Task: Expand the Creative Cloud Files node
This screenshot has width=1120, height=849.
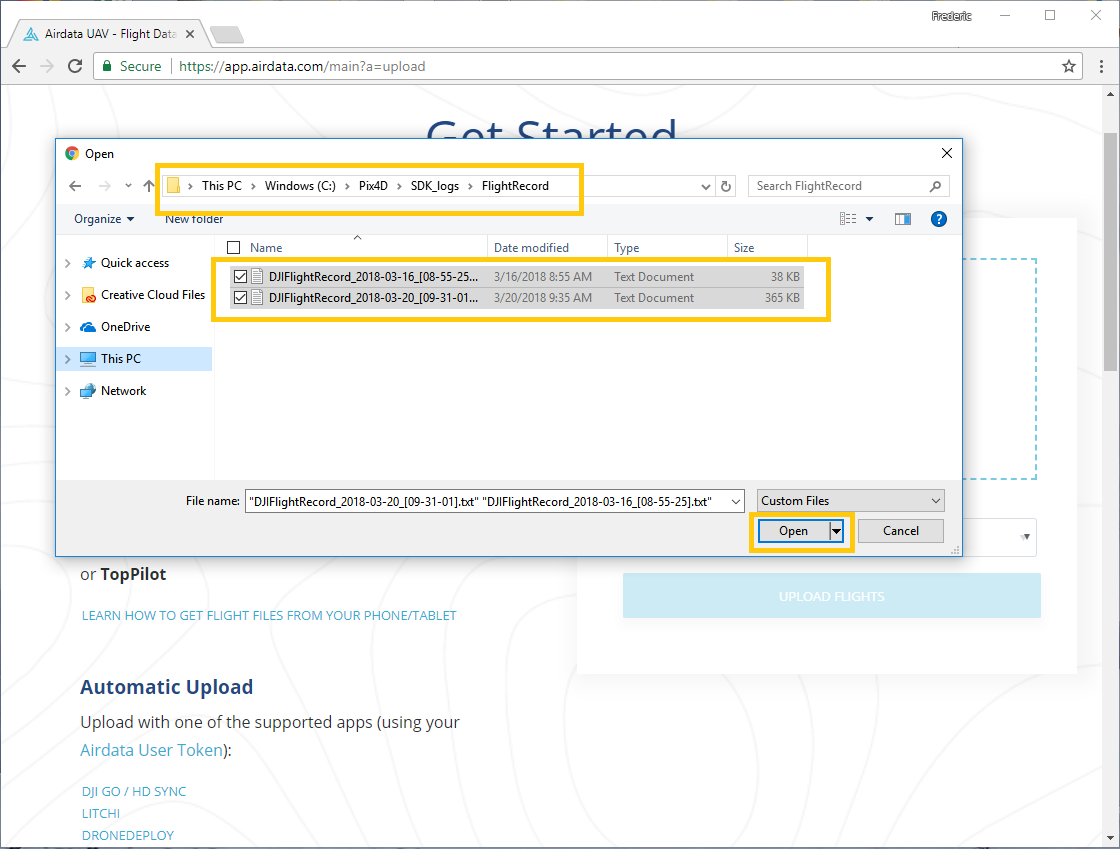Action: (68, 295)
